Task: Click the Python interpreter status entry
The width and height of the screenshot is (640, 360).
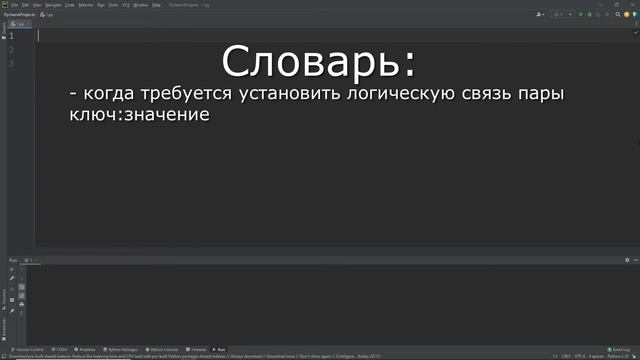Action: [x=618, y=357]
